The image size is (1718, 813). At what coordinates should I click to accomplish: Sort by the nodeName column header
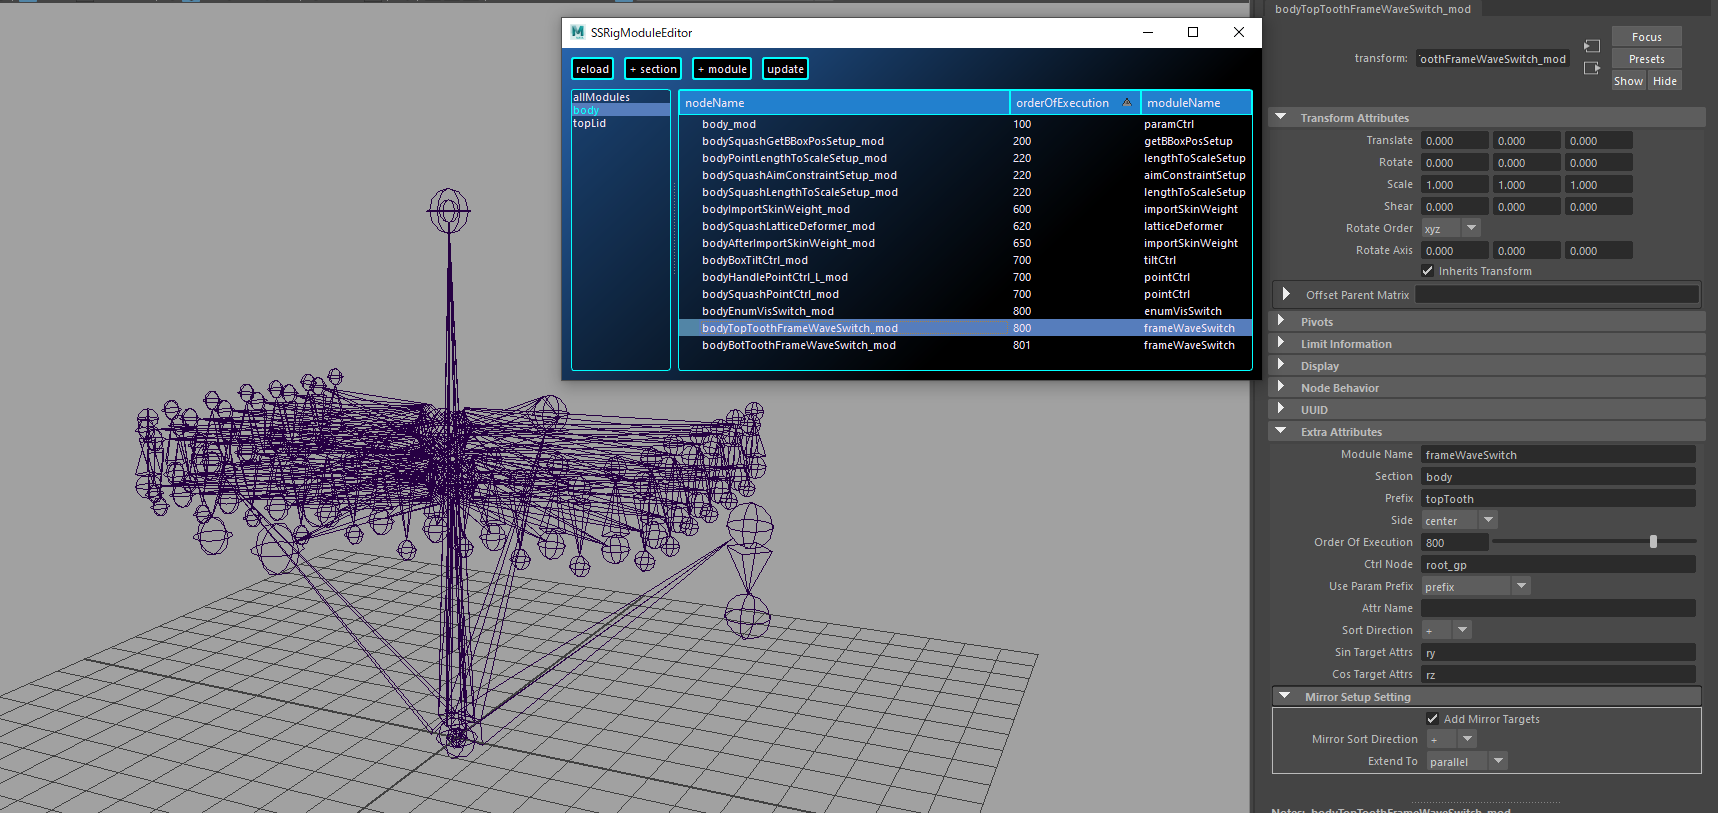(x=844, y=102)
